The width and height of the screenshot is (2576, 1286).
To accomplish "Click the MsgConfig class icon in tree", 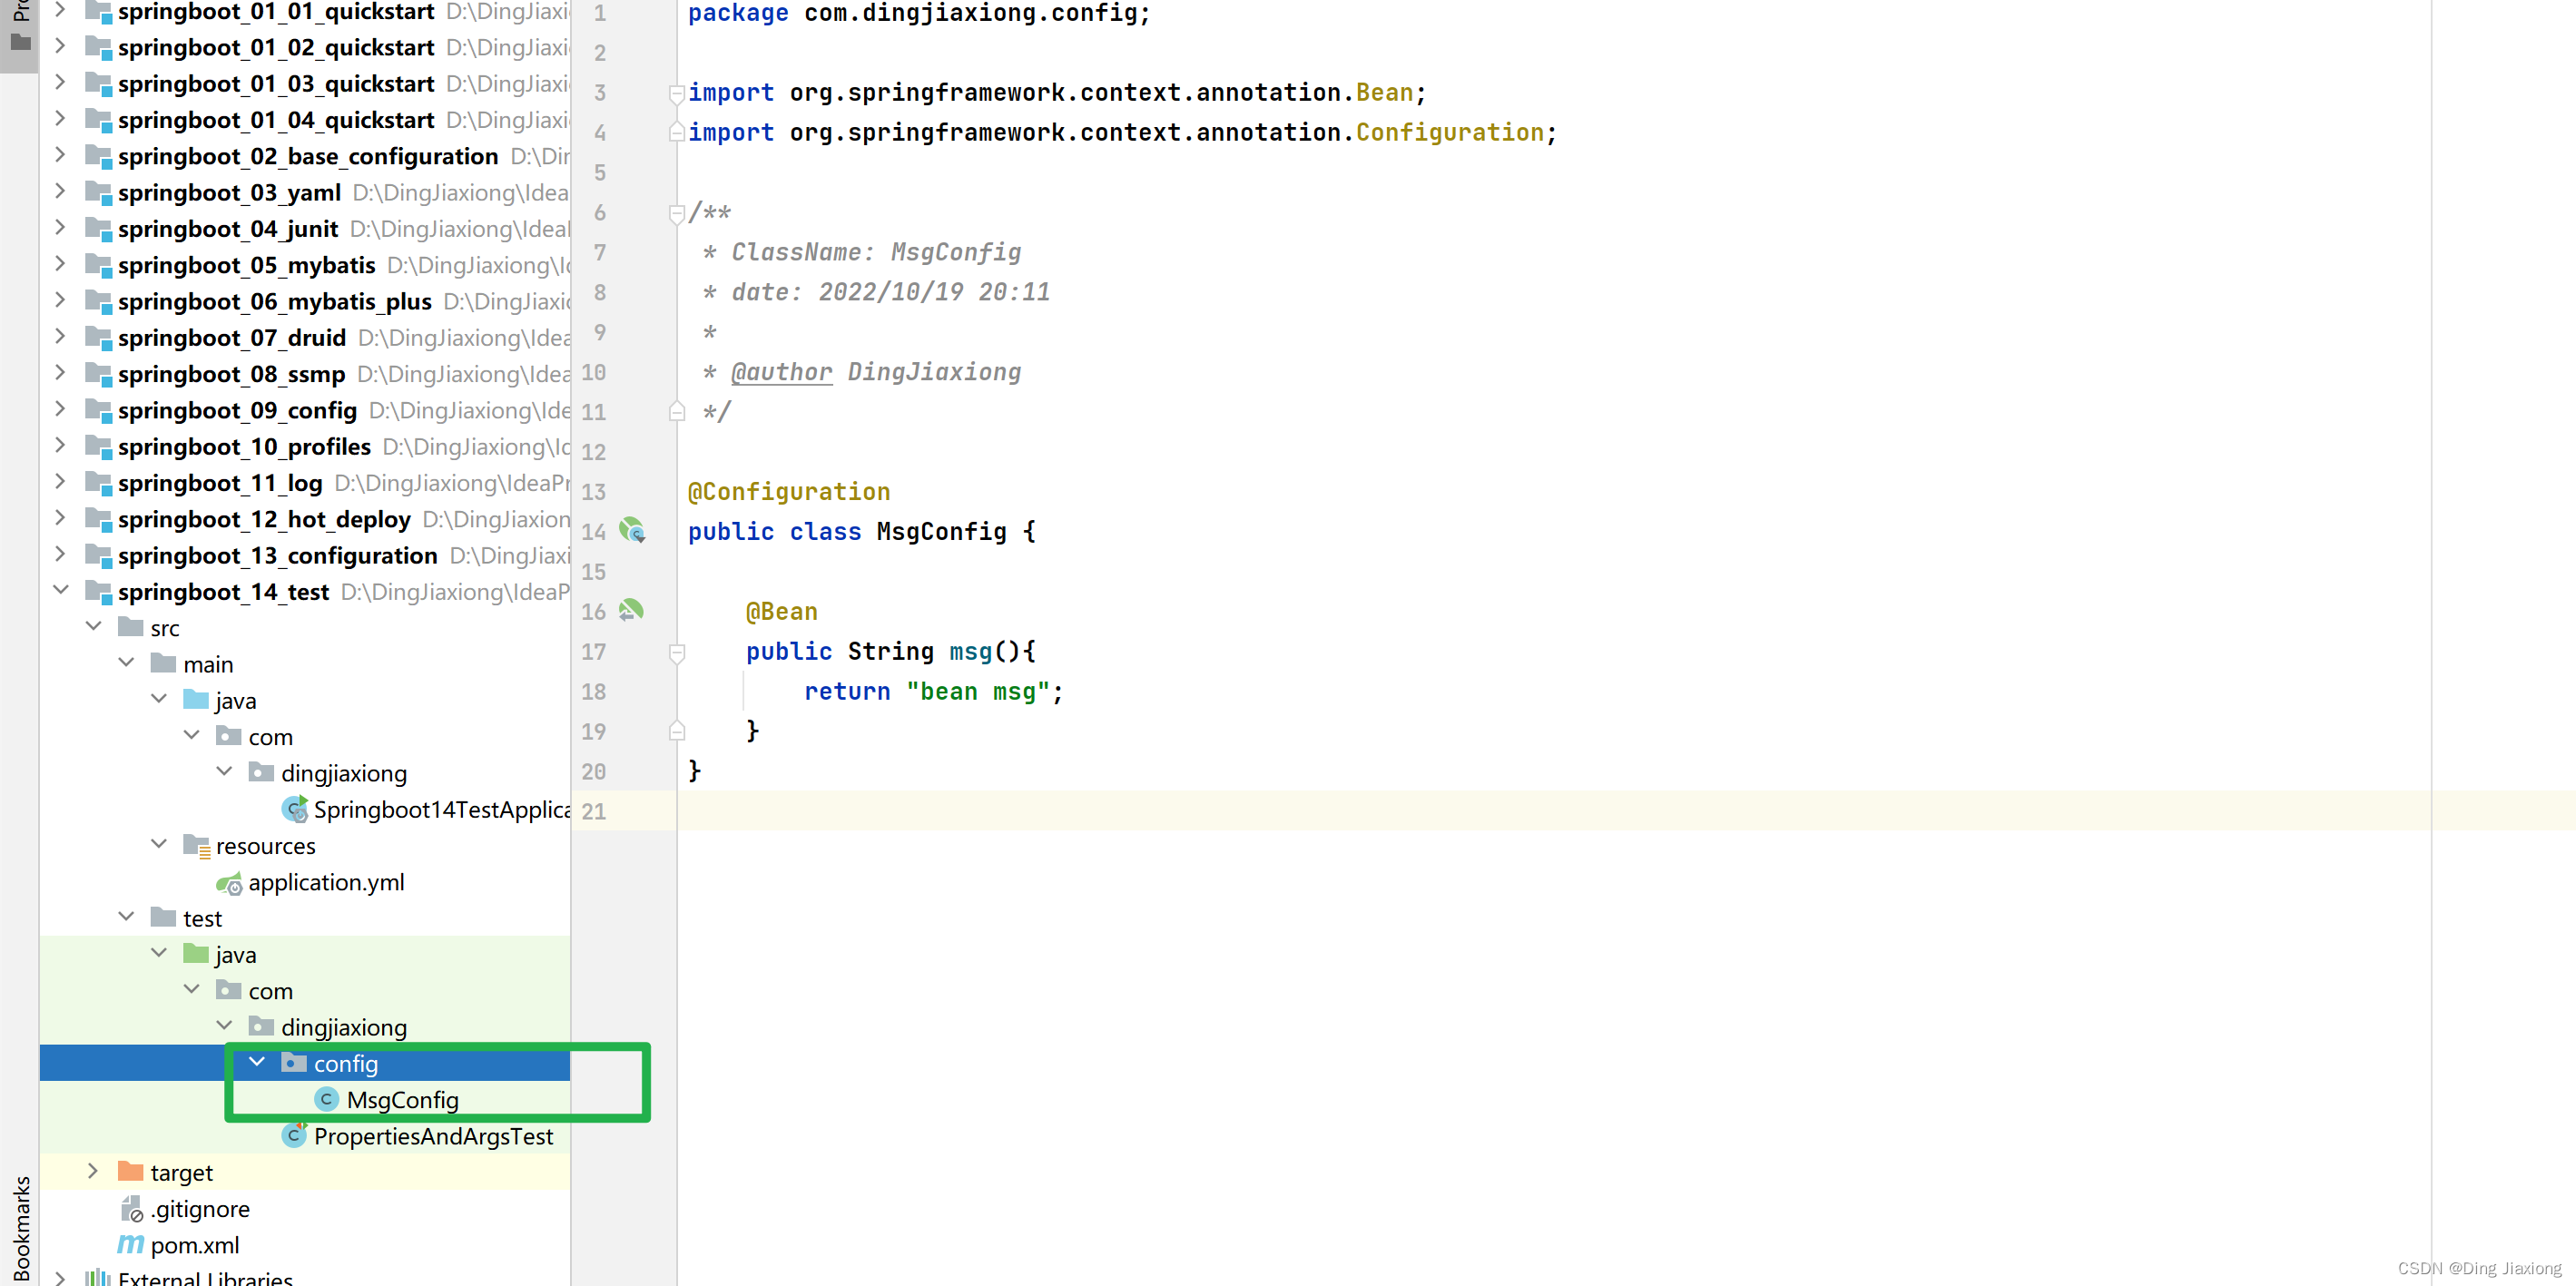I will (x=326, y=1100).
